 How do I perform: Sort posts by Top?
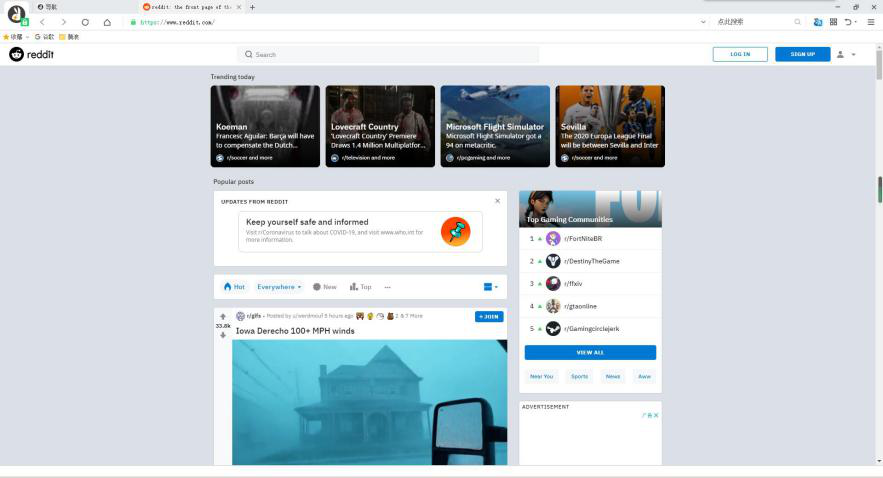(x=360, y=287)
